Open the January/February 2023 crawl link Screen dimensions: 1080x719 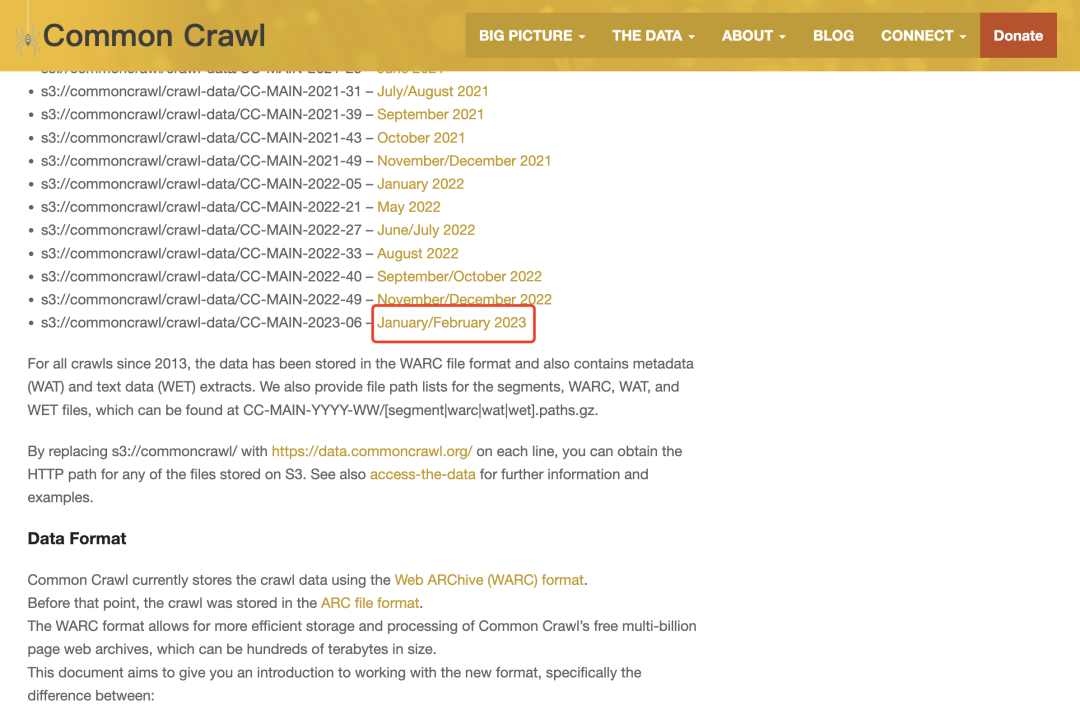(x=452, y=323)
